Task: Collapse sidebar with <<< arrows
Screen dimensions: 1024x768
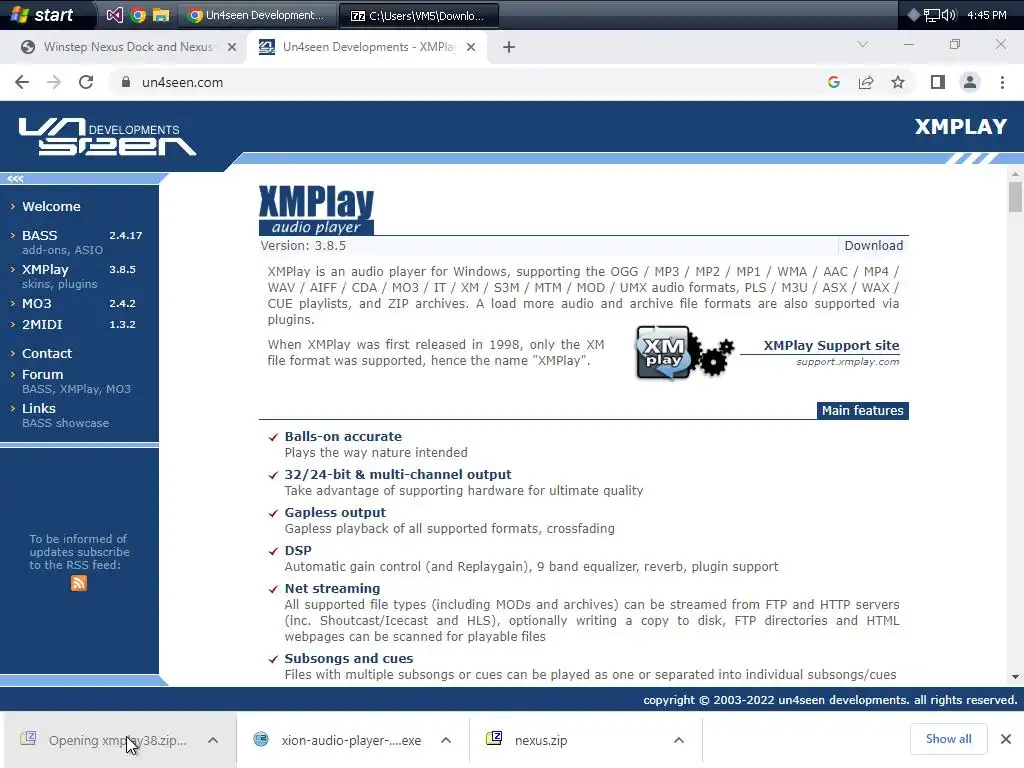Action: (15, 178)
